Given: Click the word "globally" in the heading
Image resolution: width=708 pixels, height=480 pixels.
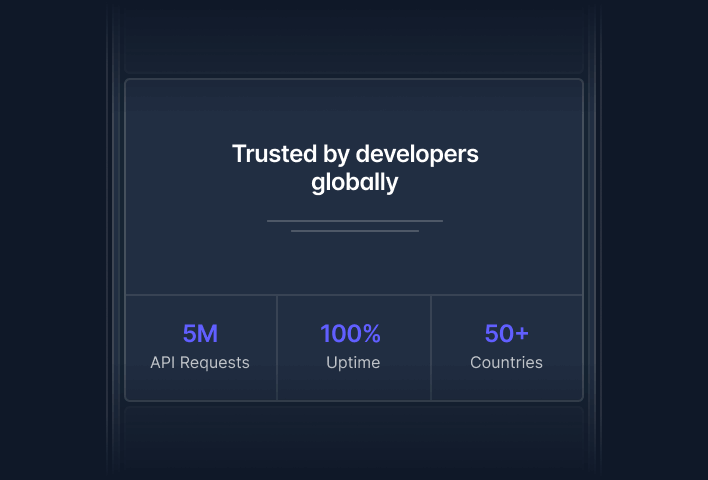Looking at the screenshot, I should pos(354,184).
